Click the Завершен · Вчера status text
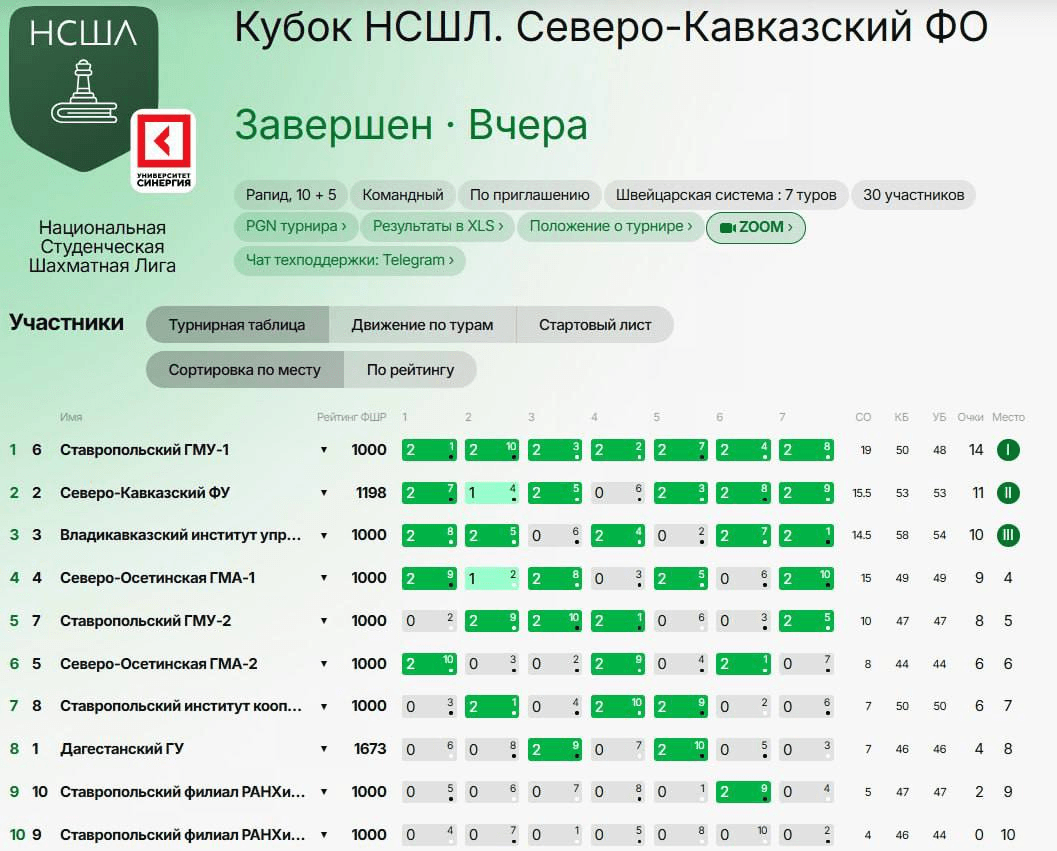Viewport: 1057px width, 851px height. pos(411,125)
